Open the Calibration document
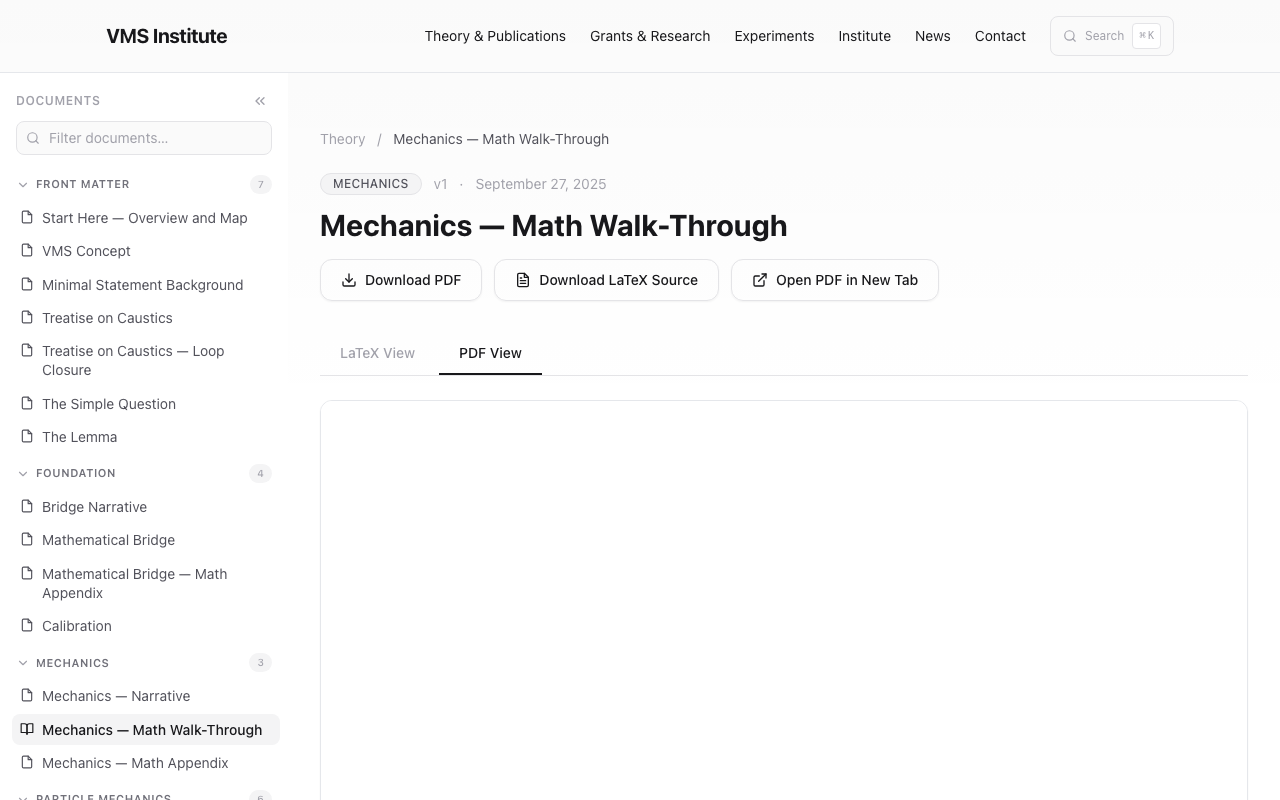Screen dimensions: 1280x800 (x=146, y=626)
